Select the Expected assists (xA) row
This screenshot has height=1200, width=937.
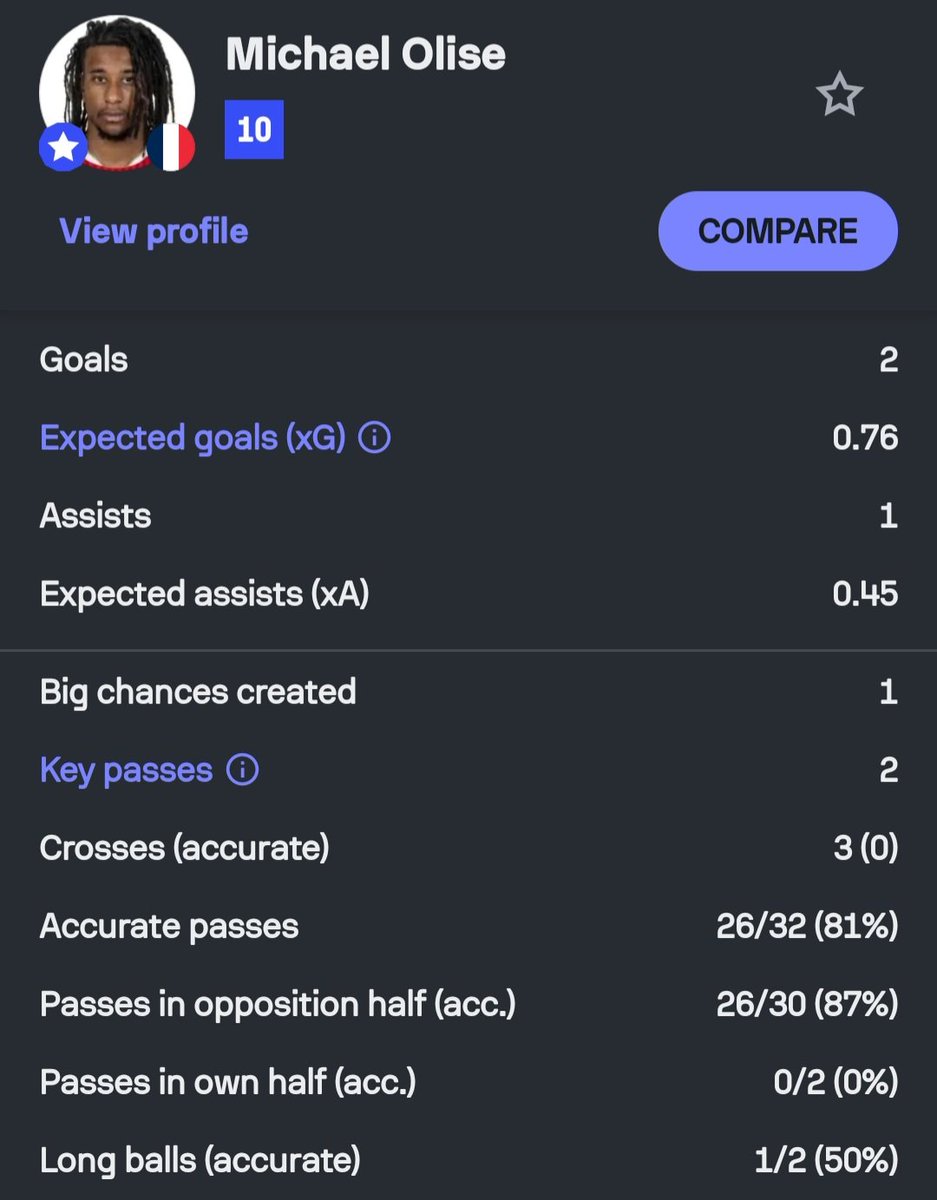[x=468, y=594]
